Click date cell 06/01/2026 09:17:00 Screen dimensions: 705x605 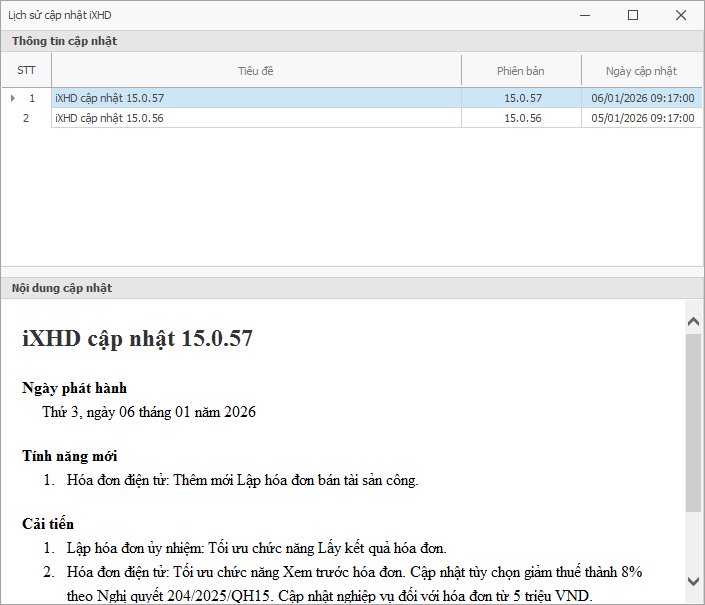click(x=642, y=98)
